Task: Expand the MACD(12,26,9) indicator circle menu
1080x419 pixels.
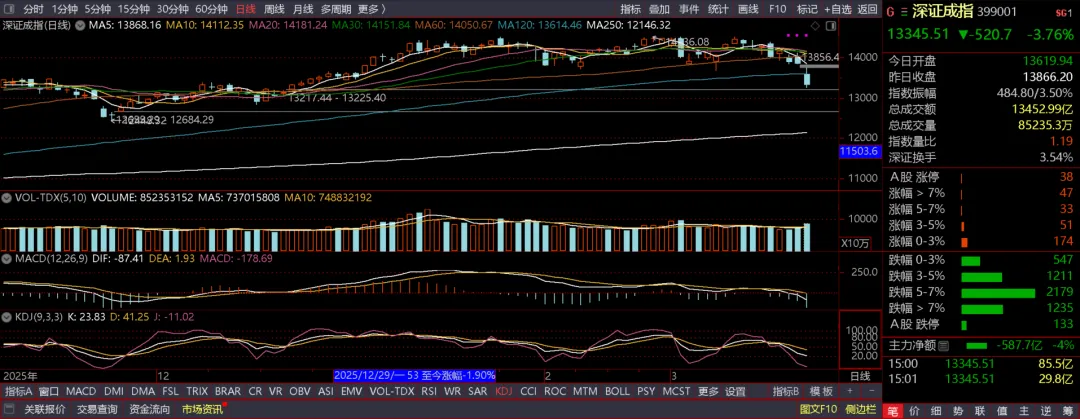Action: pyautogui.click(x=8, y=258)
